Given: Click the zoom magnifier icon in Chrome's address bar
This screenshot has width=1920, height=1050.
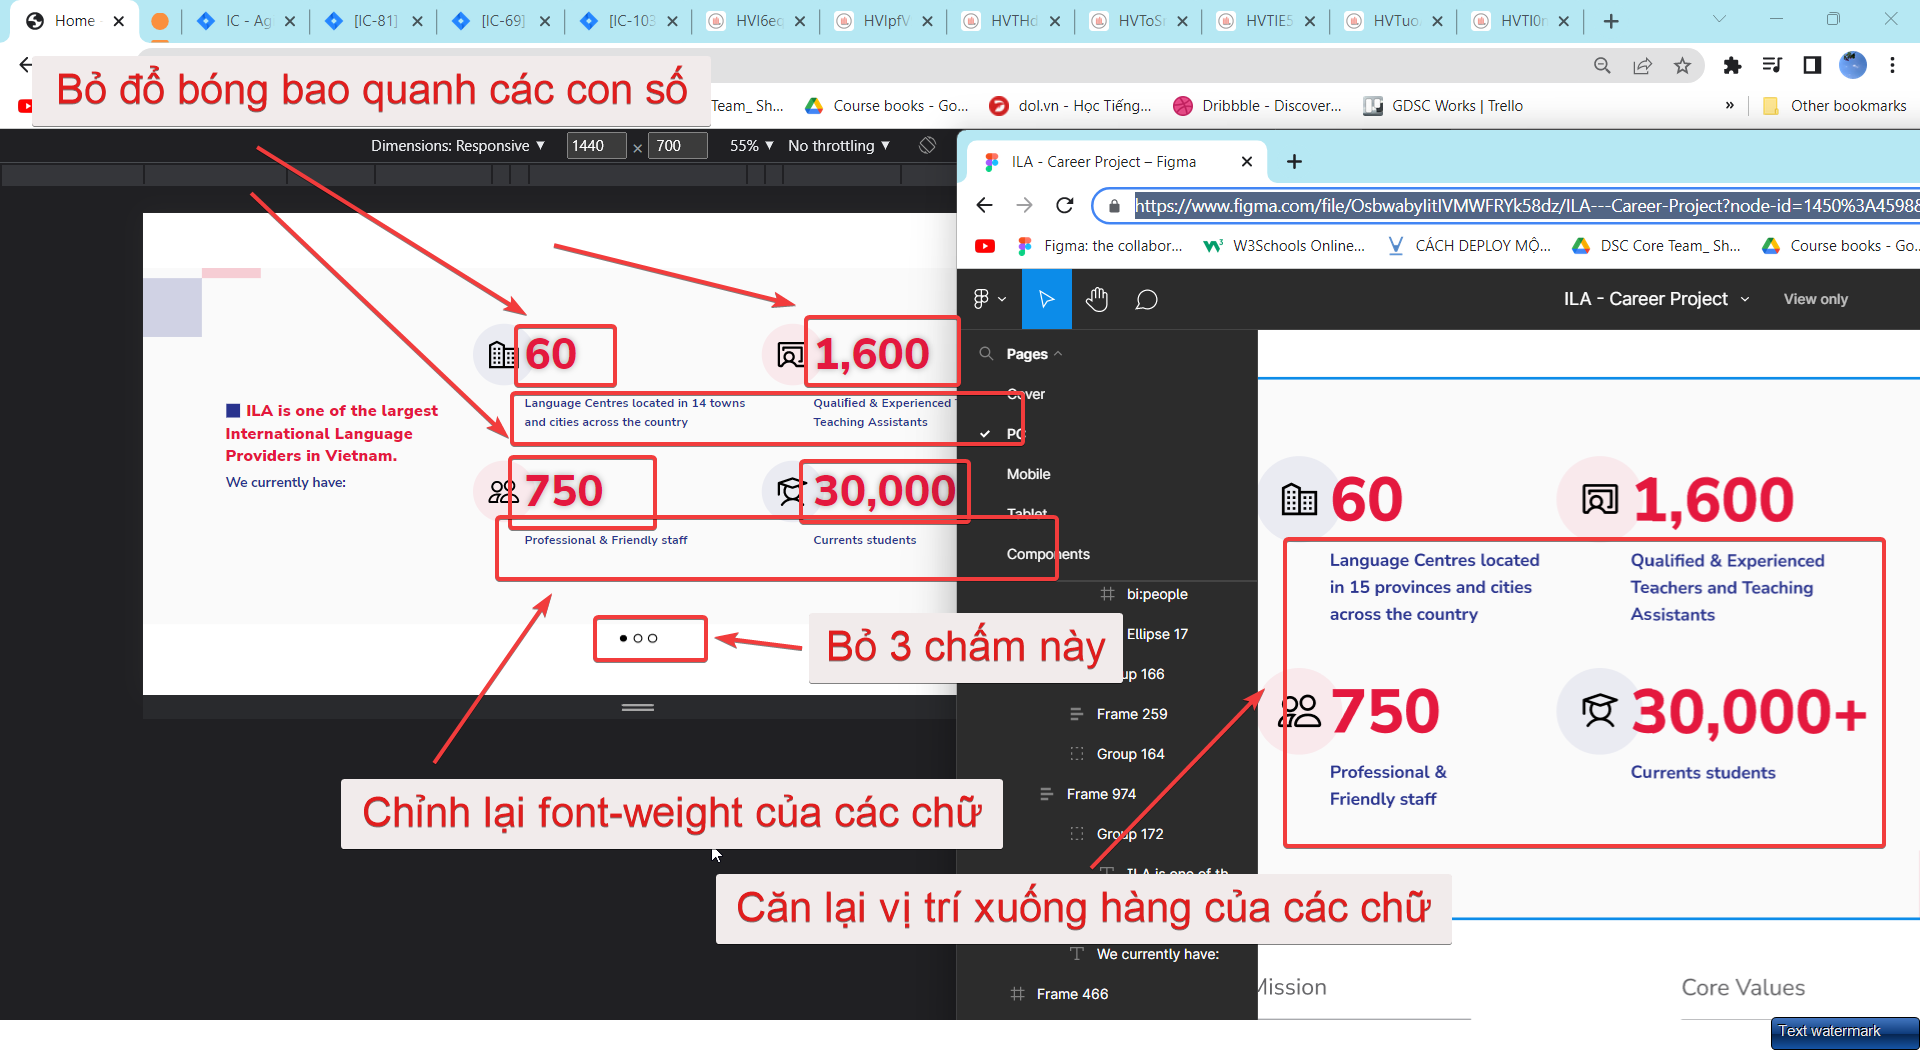Looking at the screenshot, I should tap(1602, 65).
